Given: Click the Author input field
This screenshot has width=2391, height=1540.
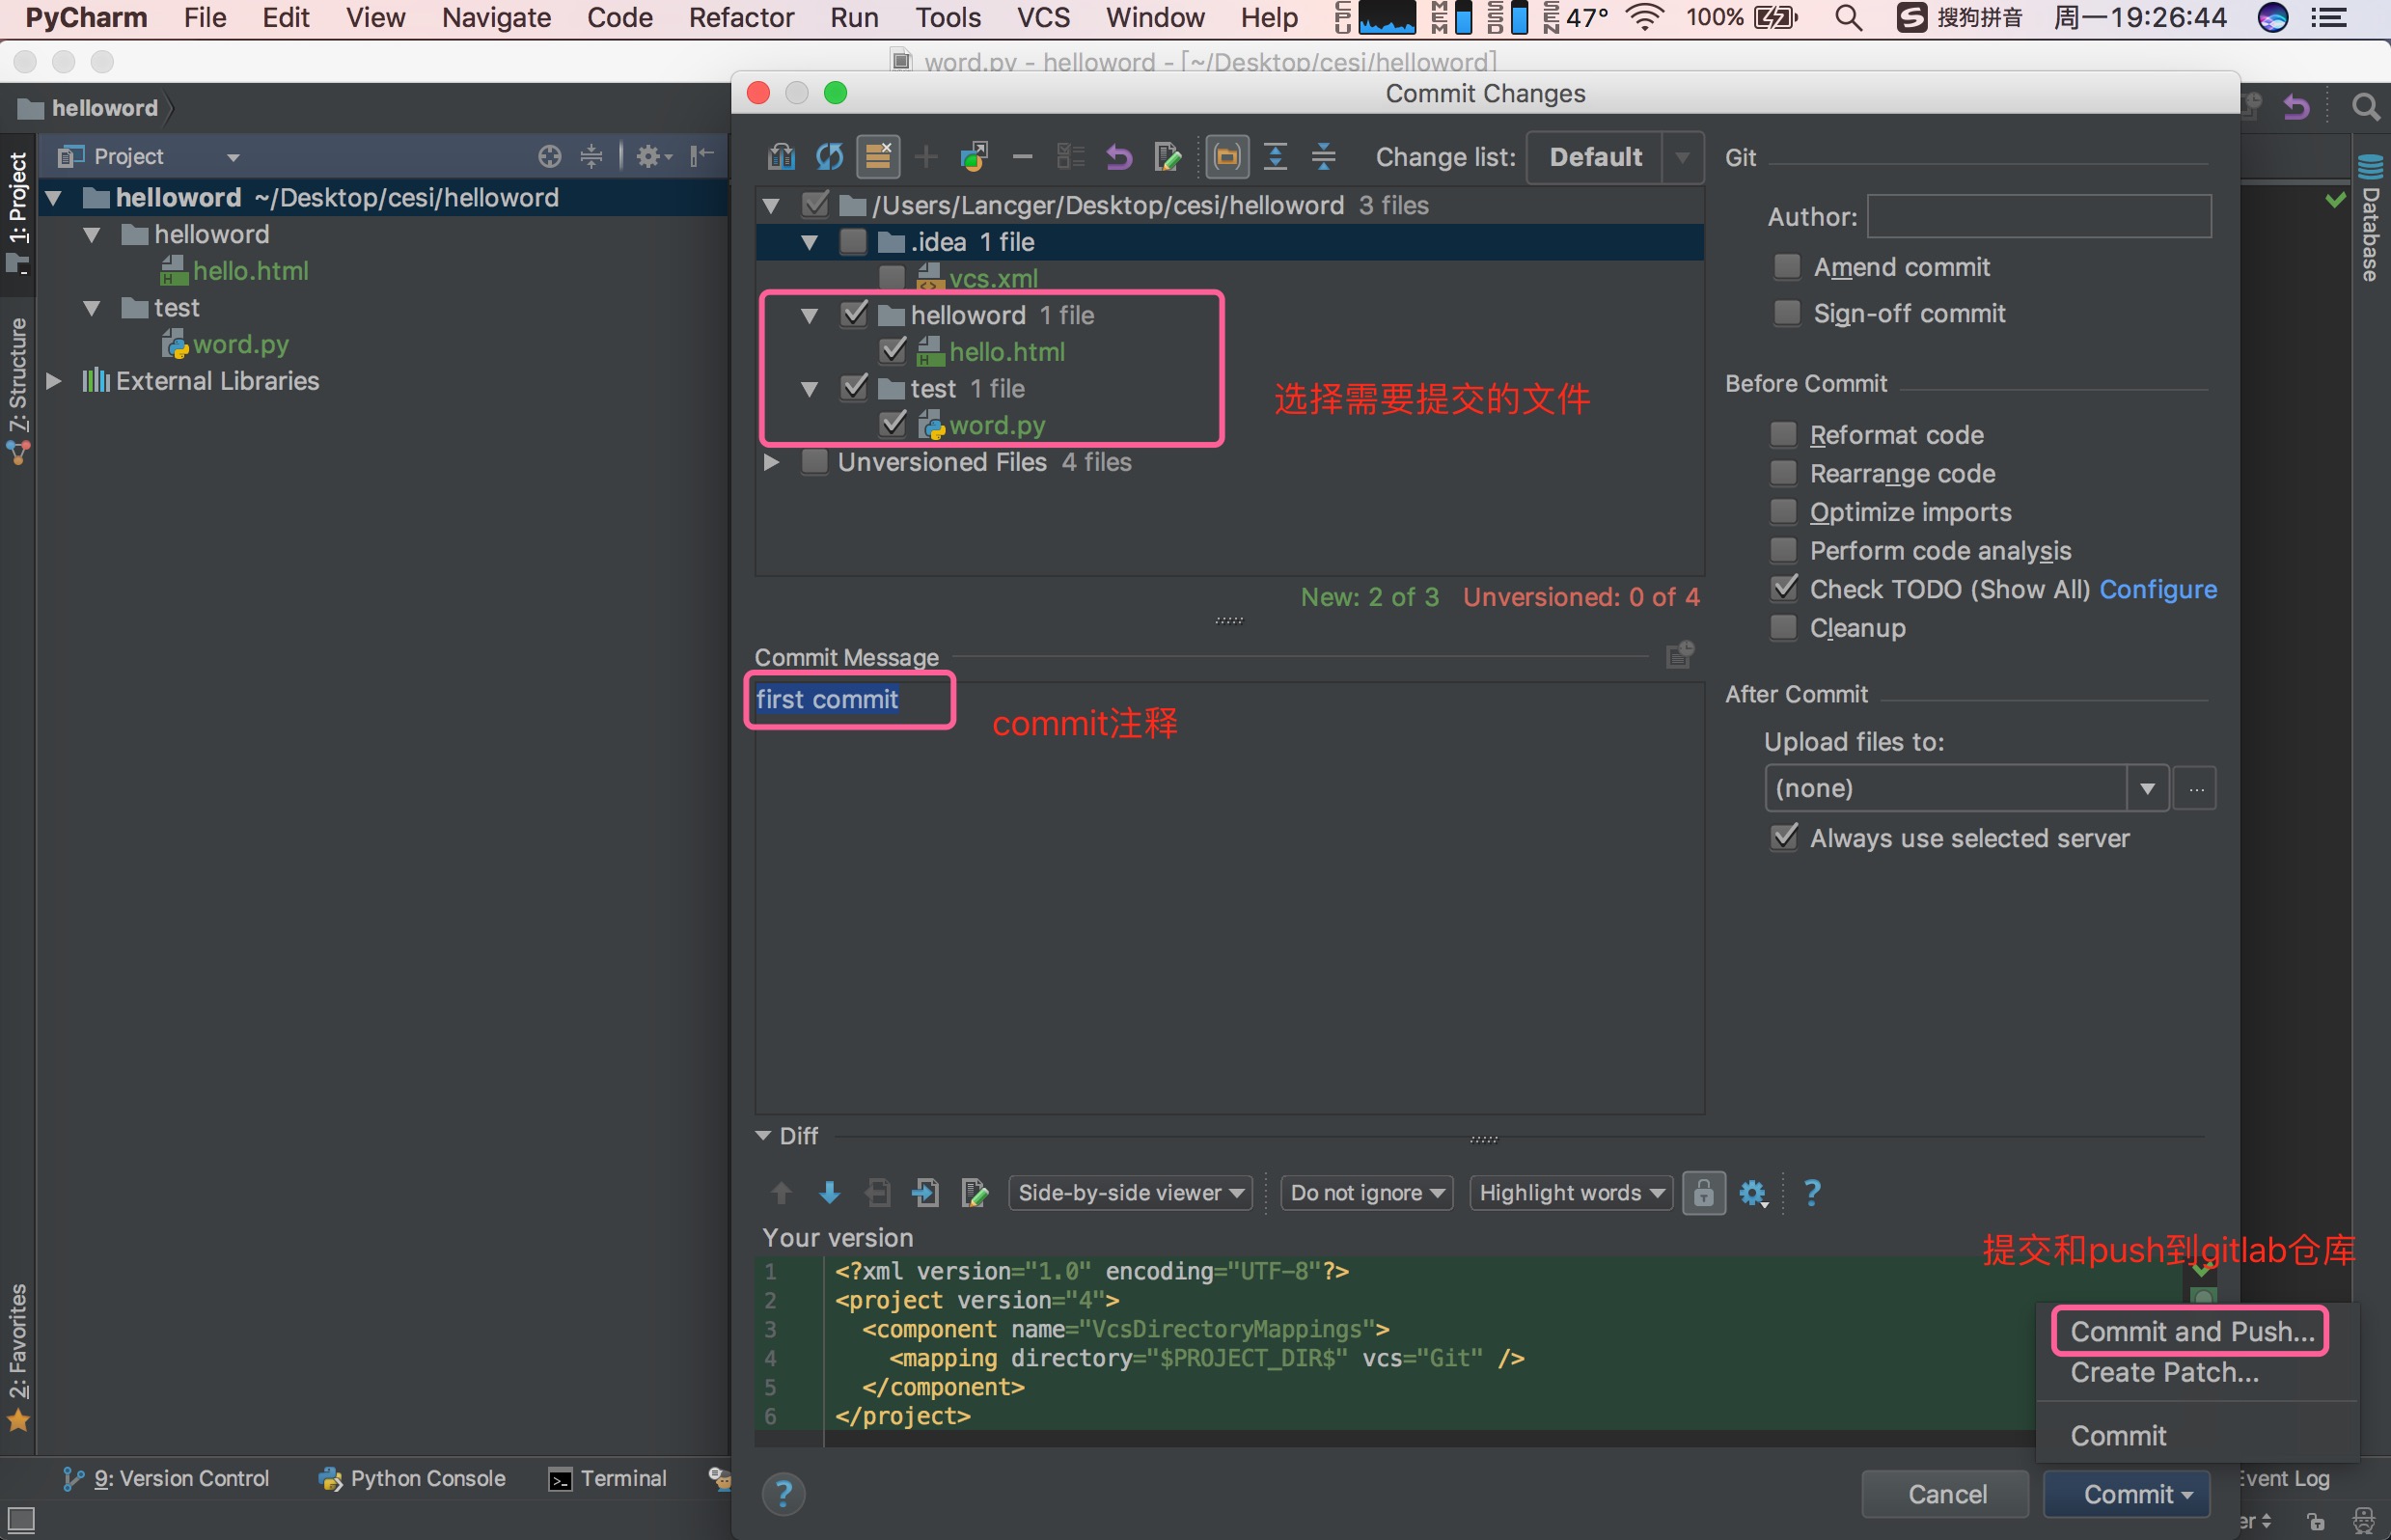Looking at the screenshot, I should pos(2039,216).
